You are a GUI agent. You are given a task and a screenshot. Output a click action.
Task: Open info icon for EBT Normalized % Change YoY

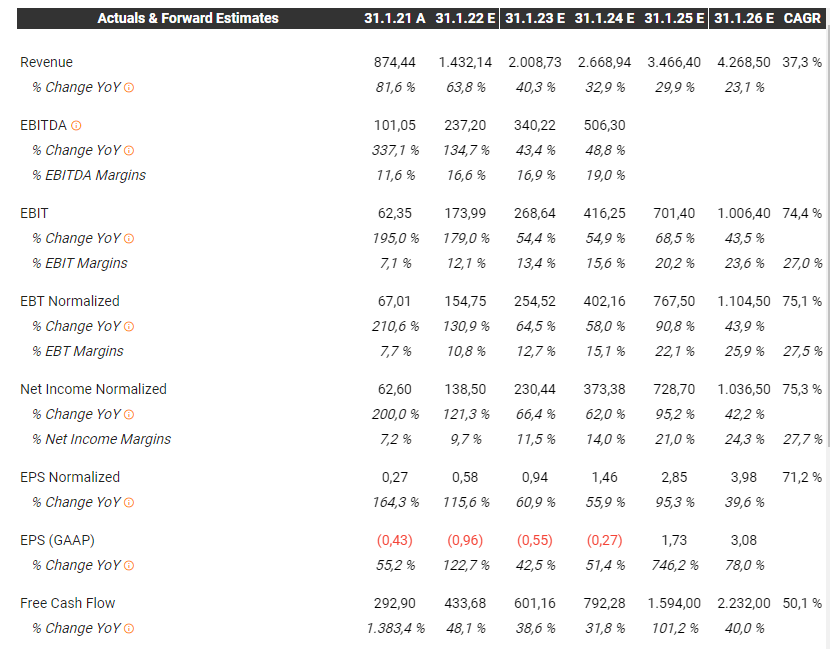coord(129,327)
